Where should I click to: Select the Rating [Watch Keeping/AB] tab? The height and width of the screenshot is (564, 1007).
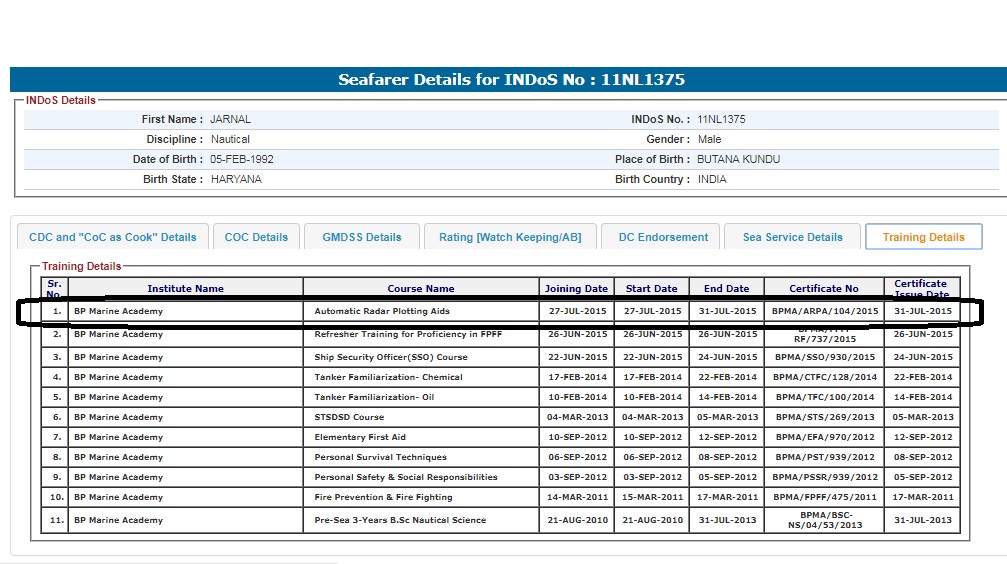[x=510, y=237]
